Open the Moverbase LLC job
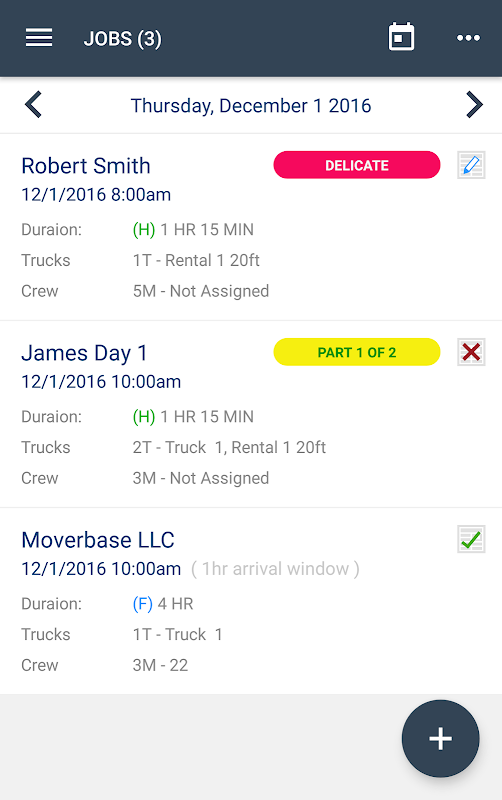 [x=98, y=540]
